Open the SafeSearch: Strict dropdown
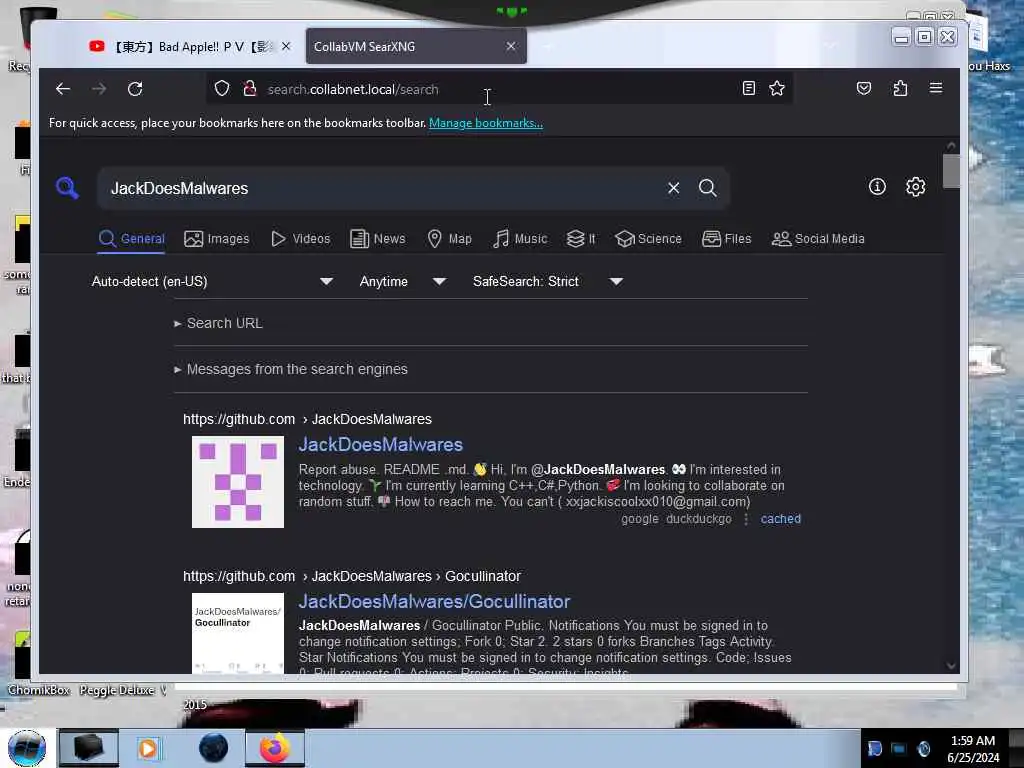The image size is (1024, 768). [548, 281]
